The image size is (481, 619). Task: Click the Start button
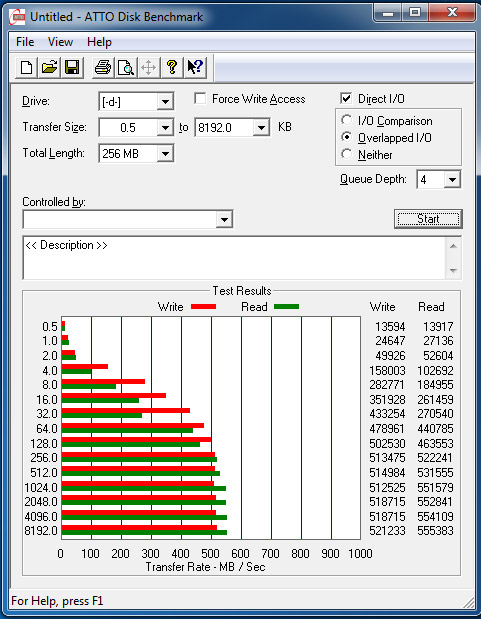coord(428,219)
